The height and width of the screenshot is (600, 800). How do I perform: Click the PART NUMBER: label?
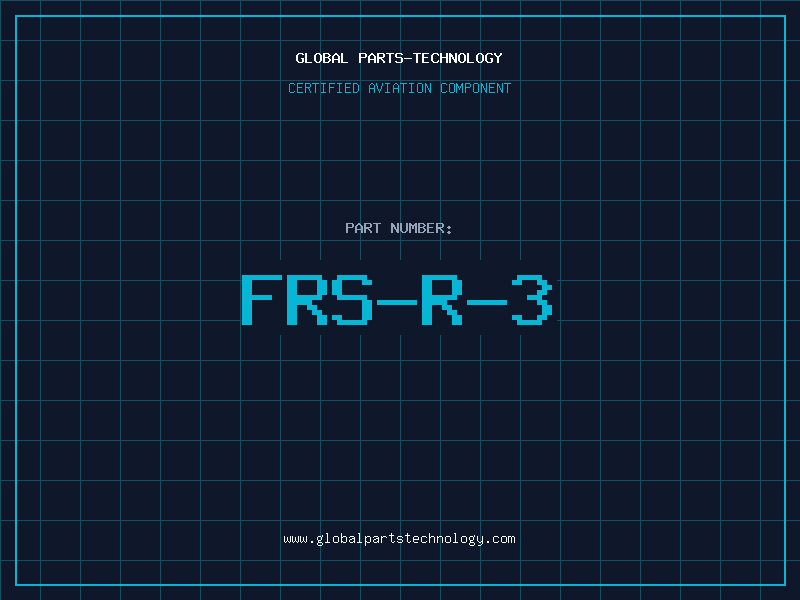tap(398, 228)
